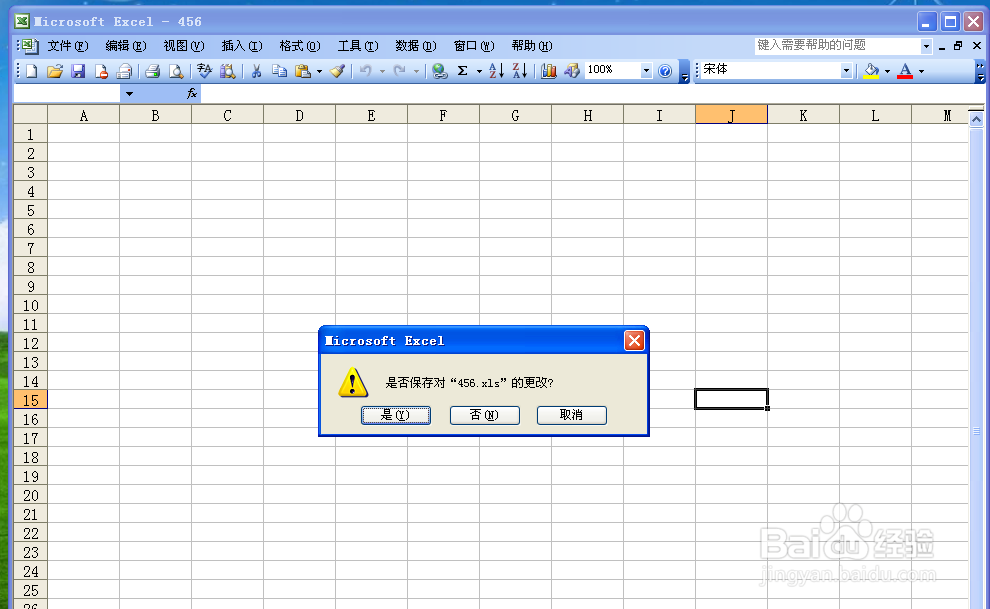Open the 插入(I) menu
The width and height of the screenshot is (990, 609).
click(242, 45)
